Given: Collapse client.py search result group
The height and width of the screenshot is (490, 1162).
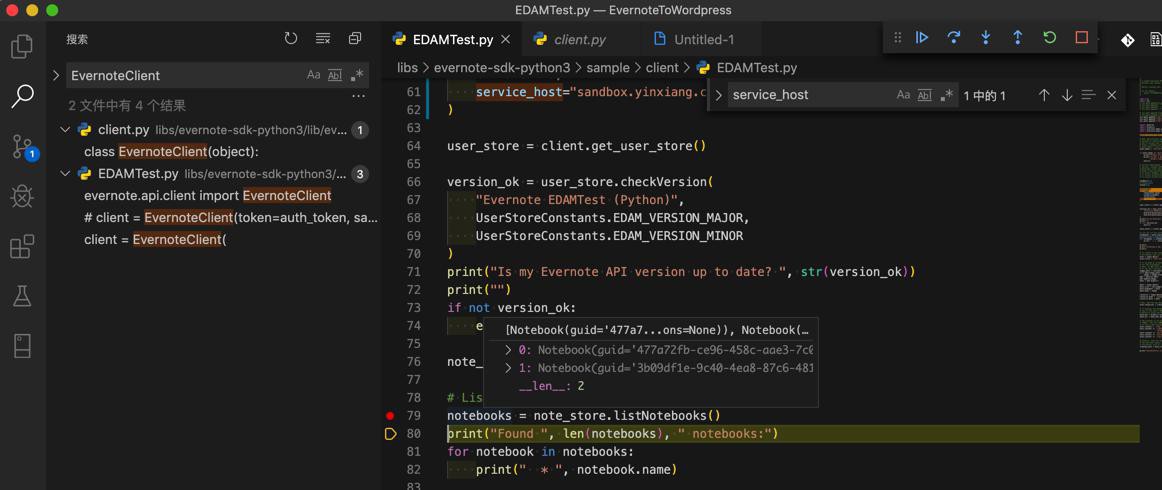Looking at the screenshot, I should coord(65,130).
